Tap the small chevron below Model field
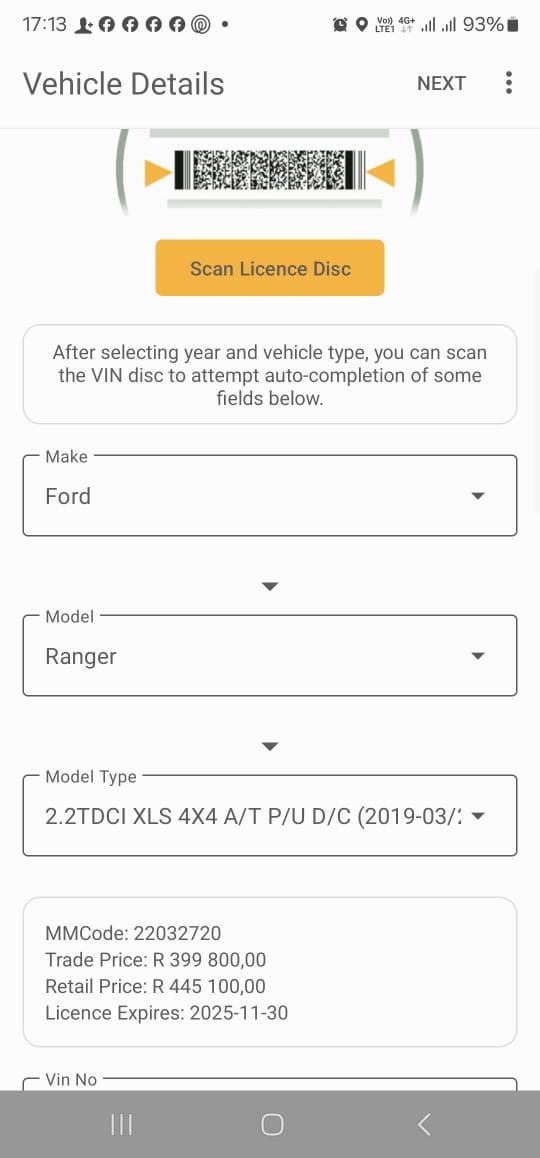This screenshot has width=540, height=1158. coord(270,747)
